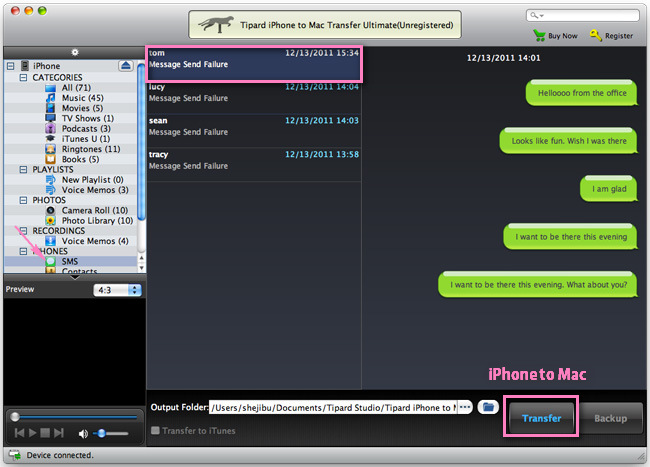Click the Buy Now shopping cart icon
The height and width of the screenshot is (467, 650).
pos(539,36)
